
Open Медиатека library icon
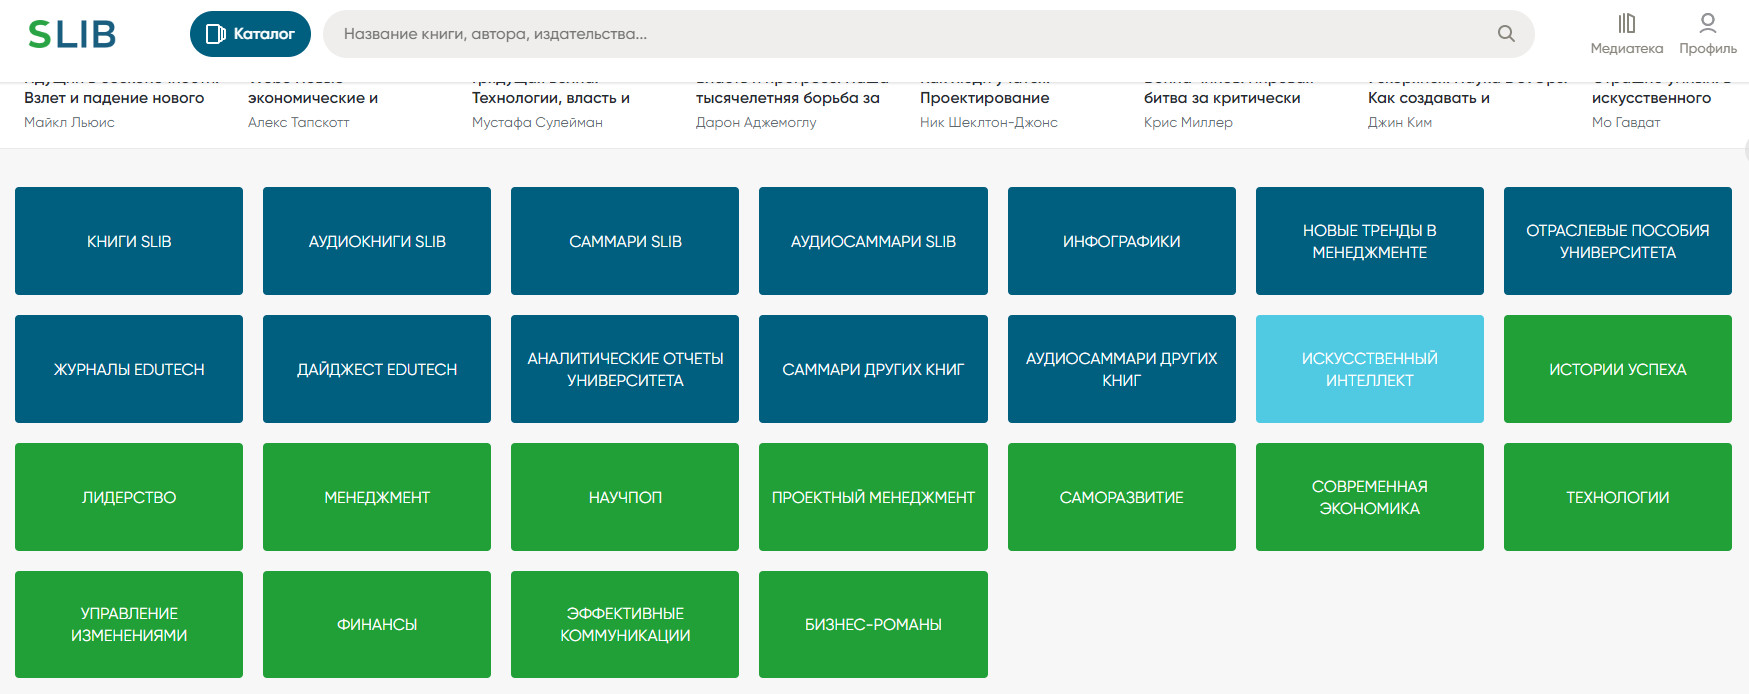pos(1626,33)
